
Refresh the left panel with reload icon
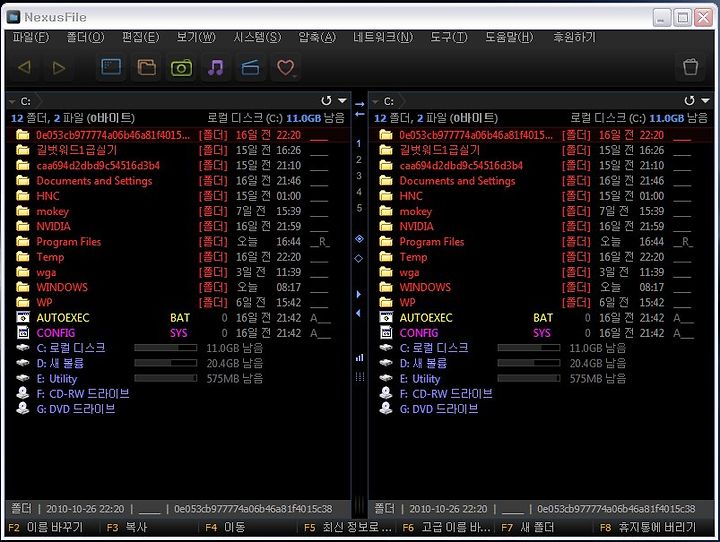point(326,101)
